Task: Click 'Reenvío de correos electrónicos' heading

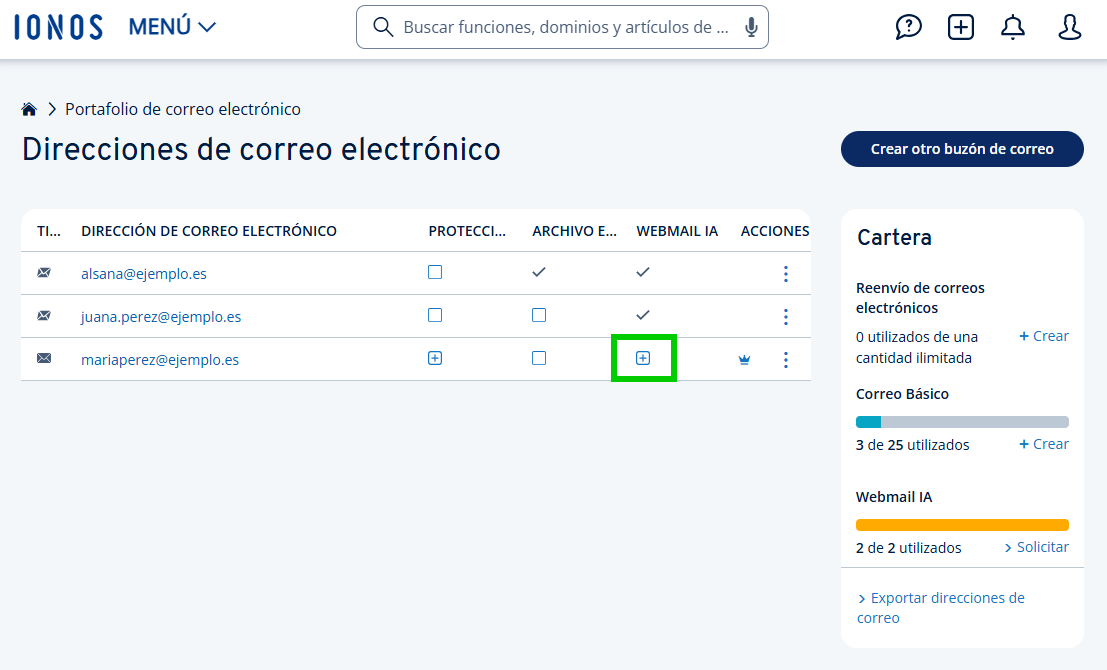Action: point(920,298)
